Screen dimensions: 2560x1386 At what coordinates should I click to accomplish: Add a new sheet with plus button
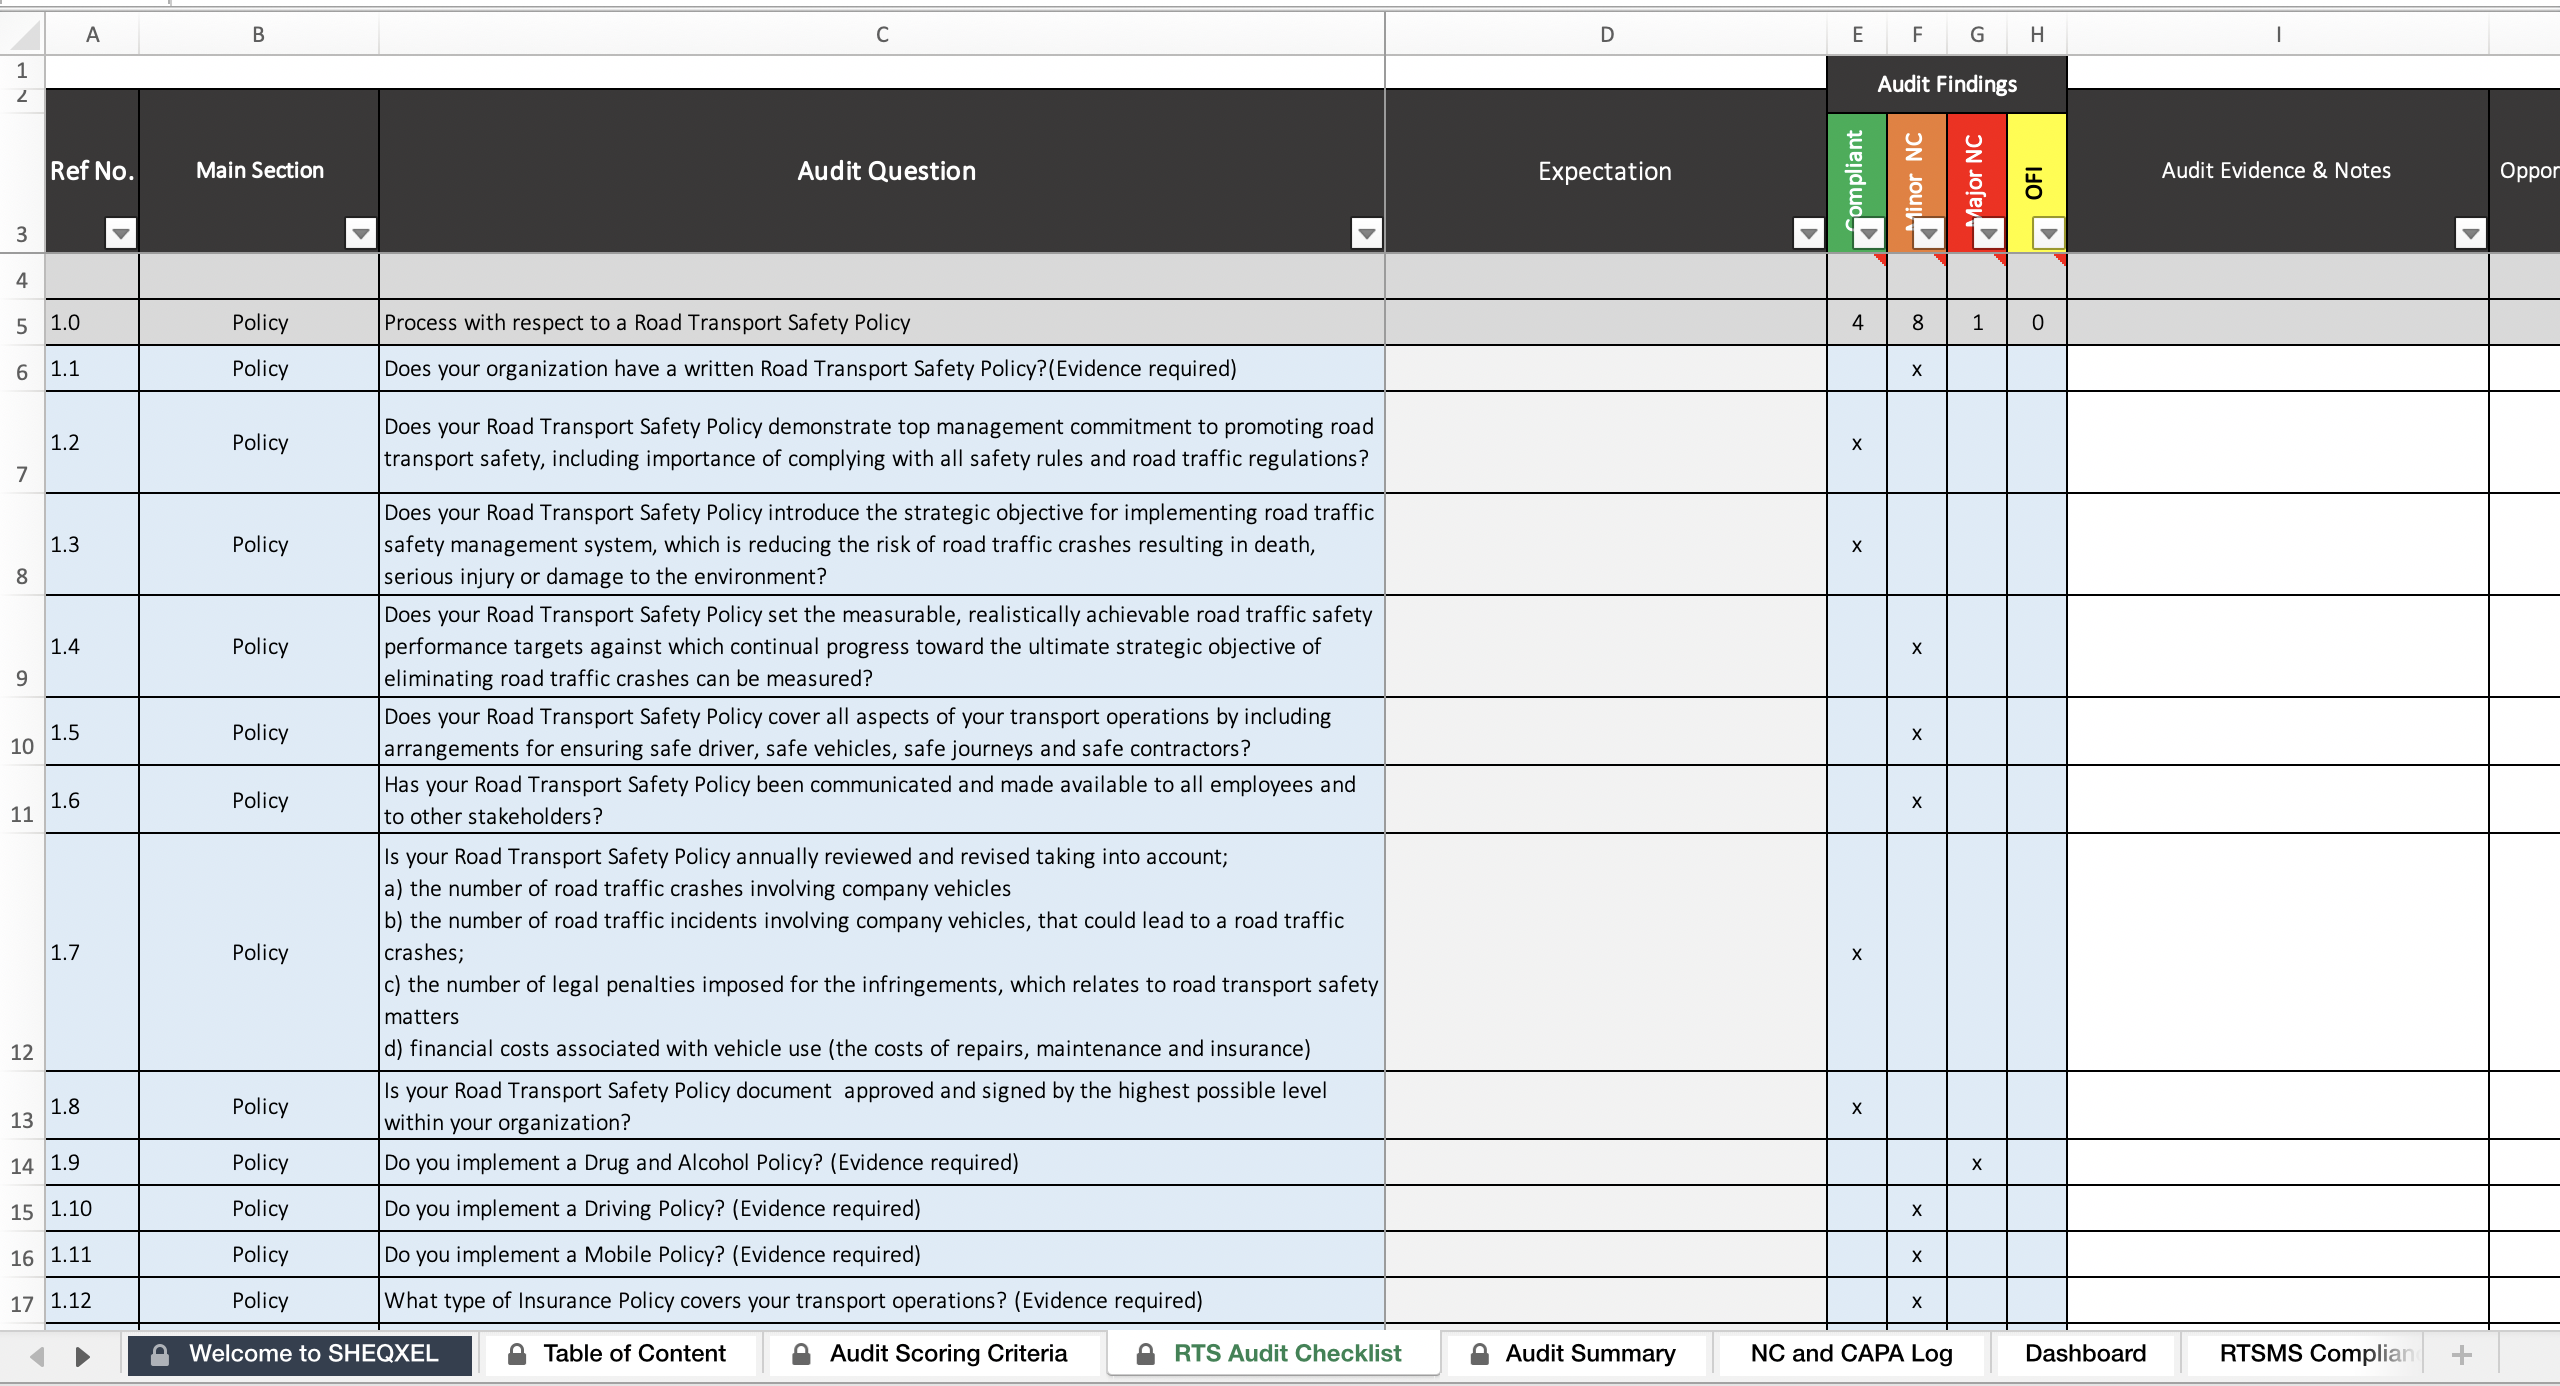(2462, 1355)
